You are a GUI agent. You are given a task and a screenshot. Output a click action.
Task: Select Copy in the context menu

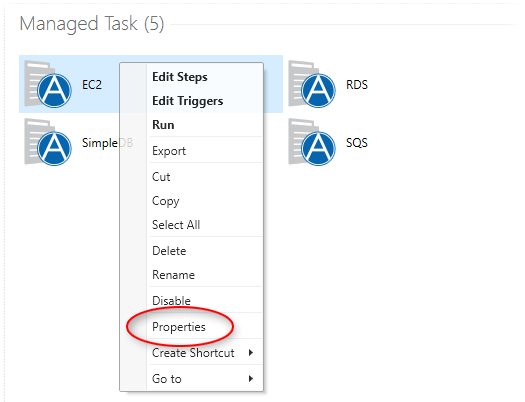tap(166, 201)
